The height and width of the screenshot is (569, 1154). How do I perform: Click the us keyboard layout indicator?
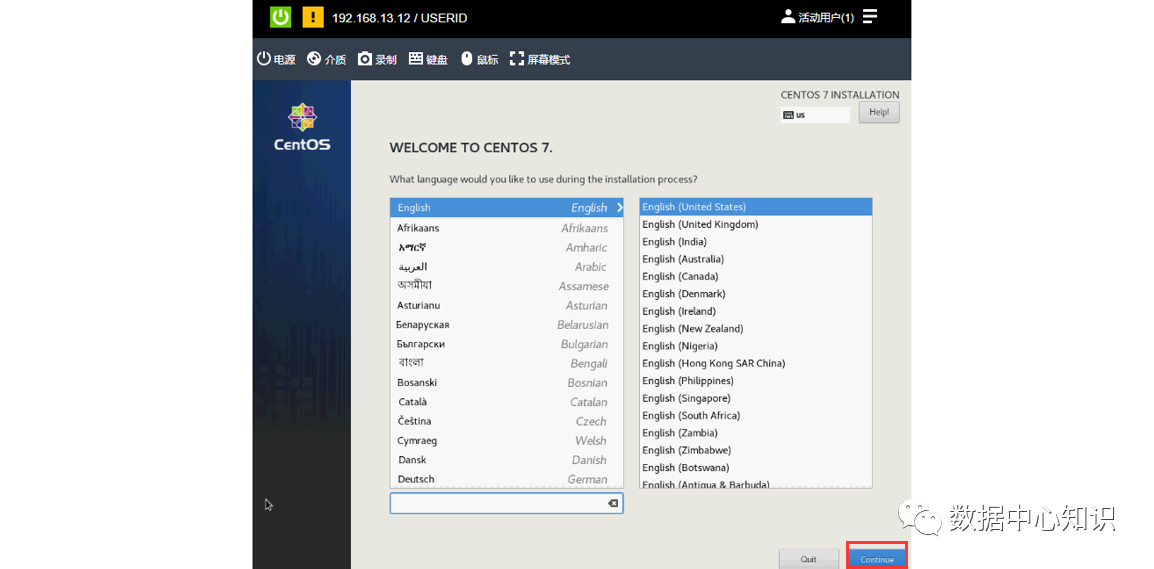coord(815,115)
